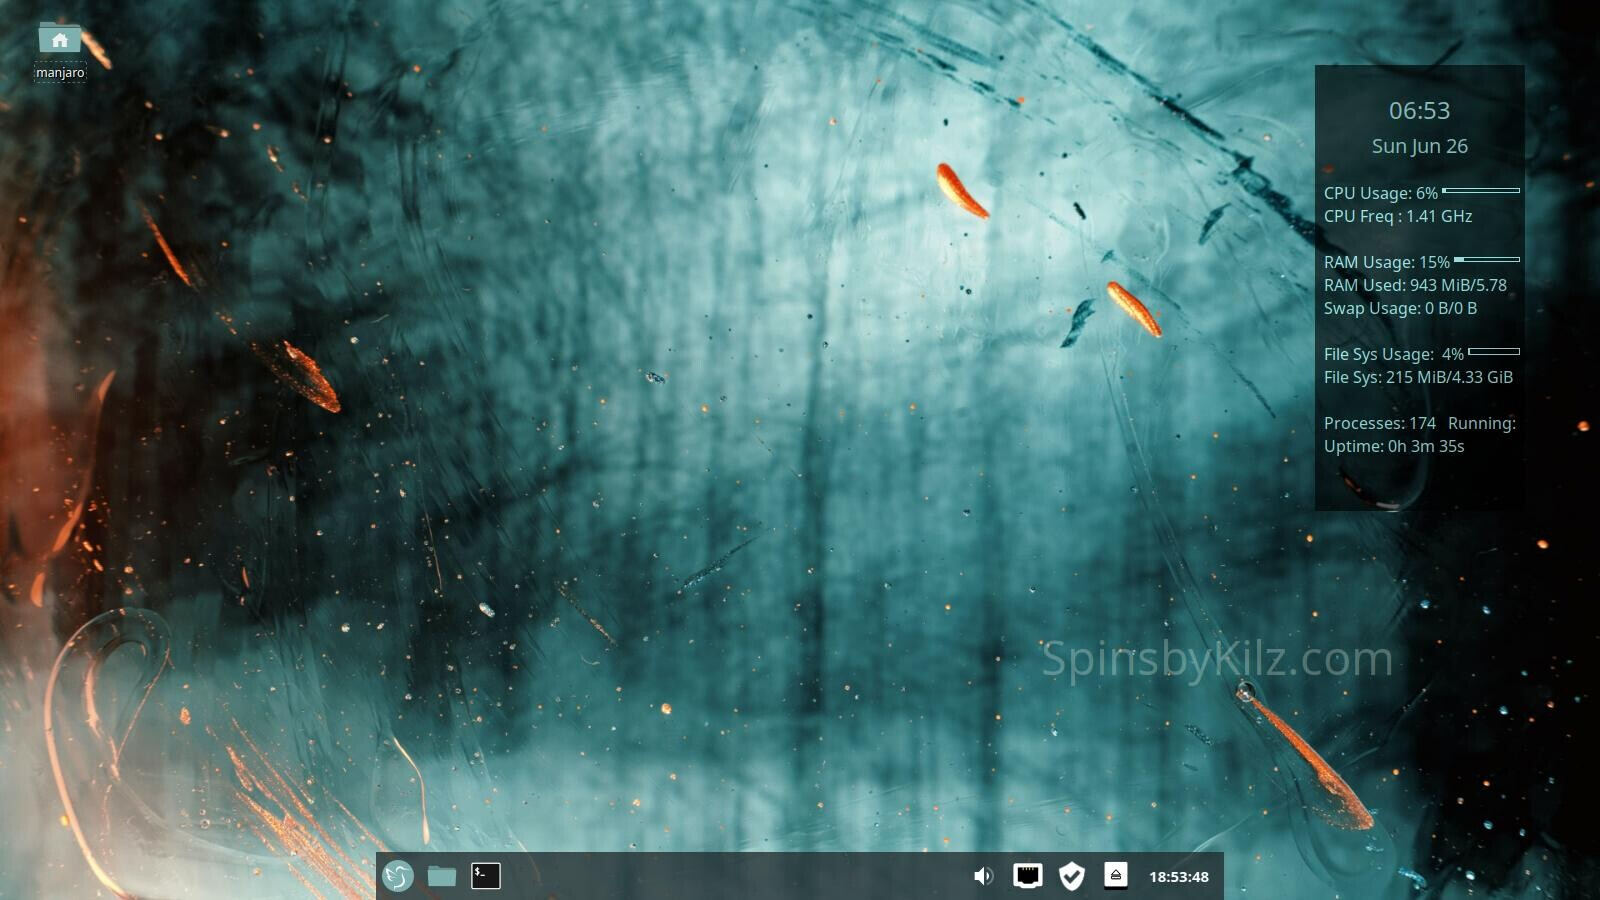Click the Processes: 174 readout
This screenshot has height=900, width=1600.
coord(1380,423)
